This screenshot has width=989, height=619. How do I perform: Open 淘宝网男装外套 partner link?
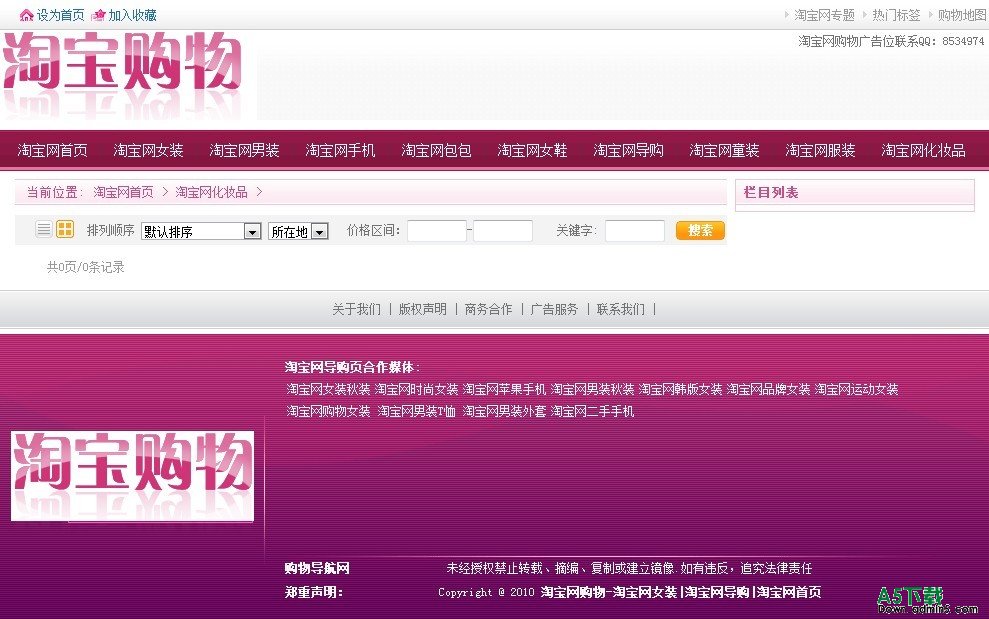point(504,411)
